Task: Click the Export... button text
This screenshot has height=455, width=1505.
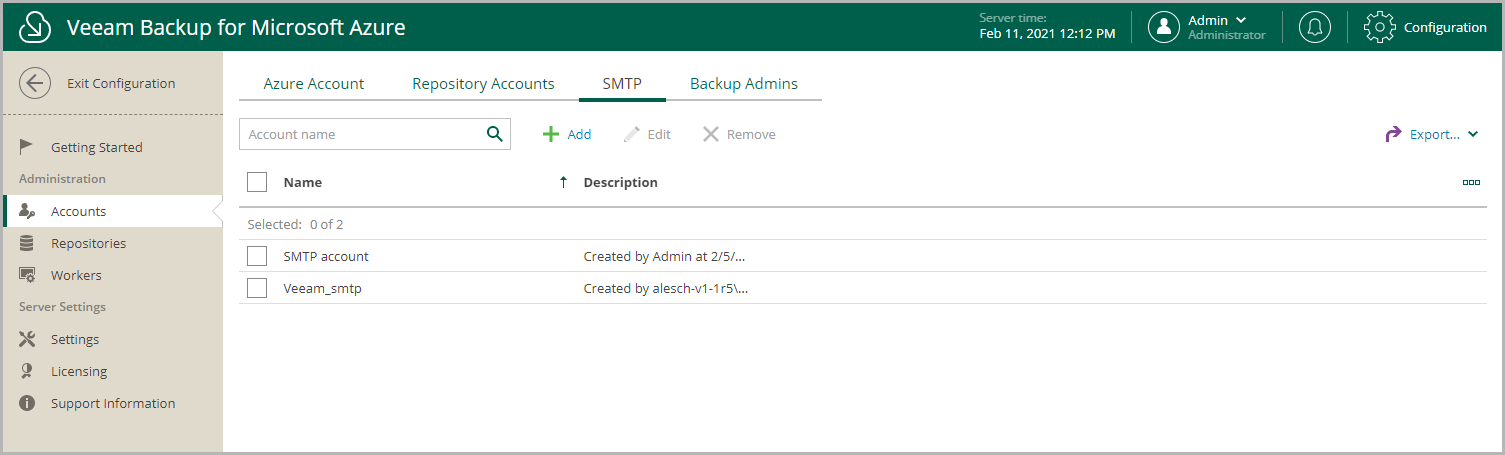Action: click(1435, 134)
